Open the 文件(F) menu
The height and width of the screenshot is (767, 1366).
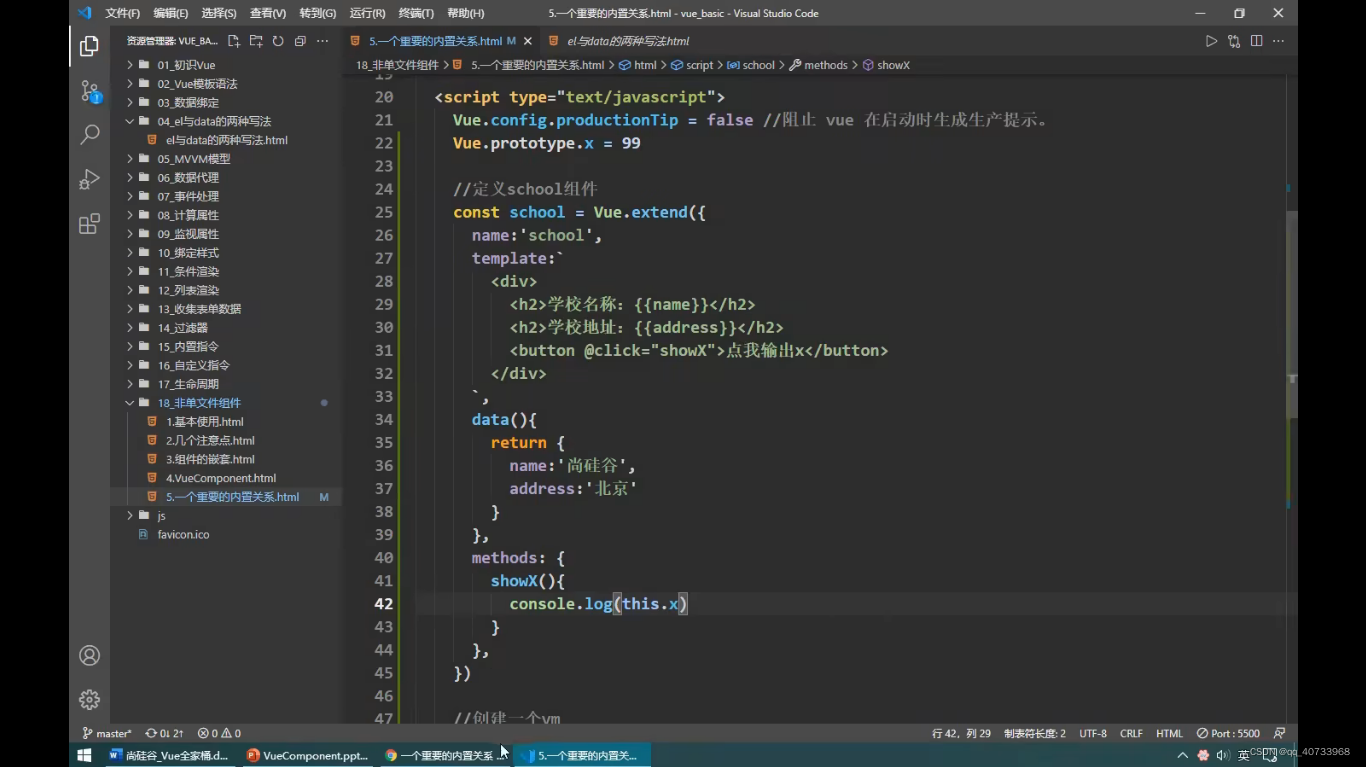pos(122,13)
